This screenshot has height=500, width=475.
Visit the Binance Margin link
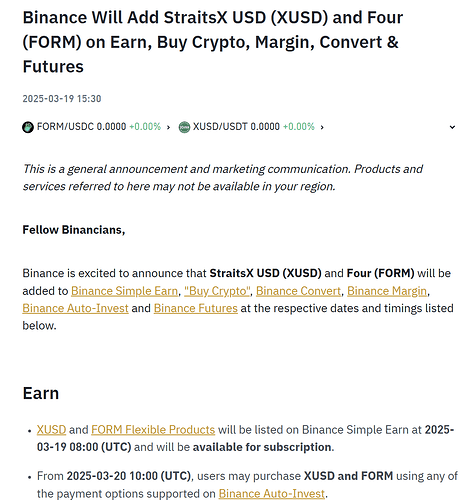point(387,291)
